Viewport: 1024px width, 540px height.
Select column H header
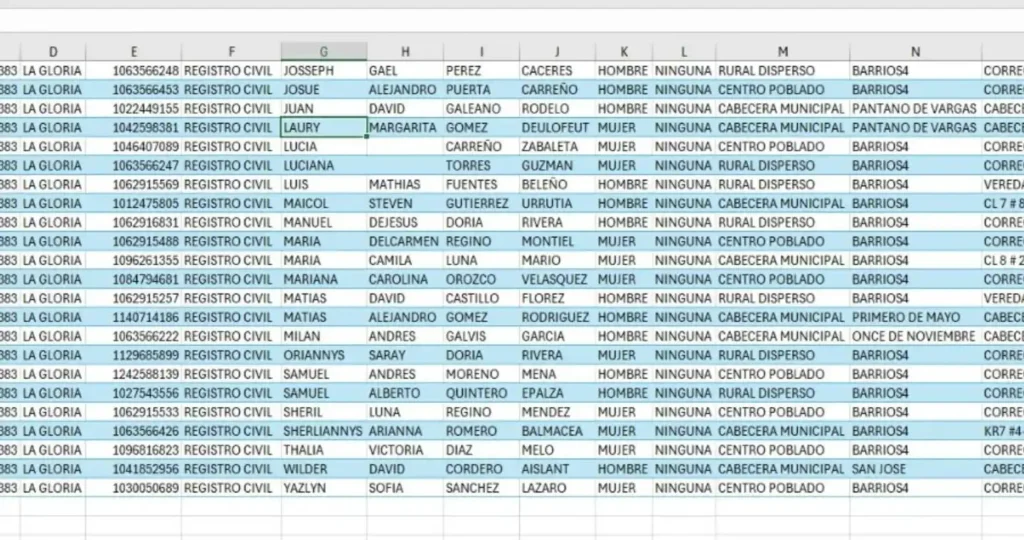coord(405,52)
